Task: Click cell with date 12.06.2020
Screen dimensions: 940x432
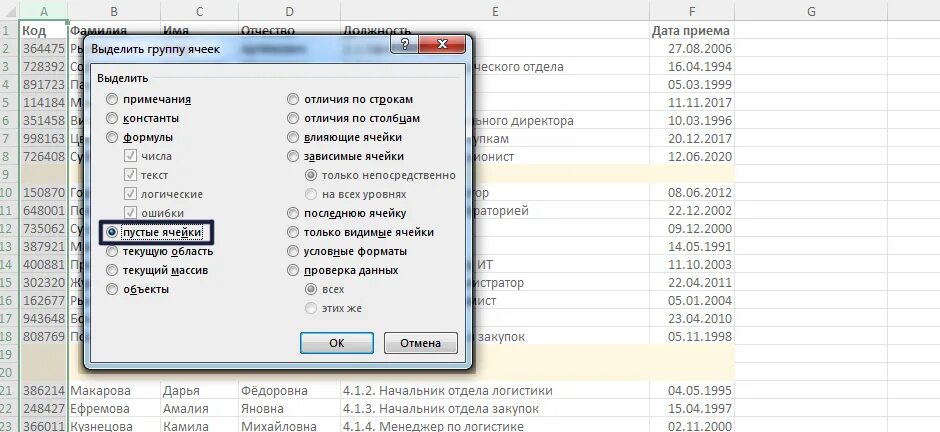Action: click(692, 156)
